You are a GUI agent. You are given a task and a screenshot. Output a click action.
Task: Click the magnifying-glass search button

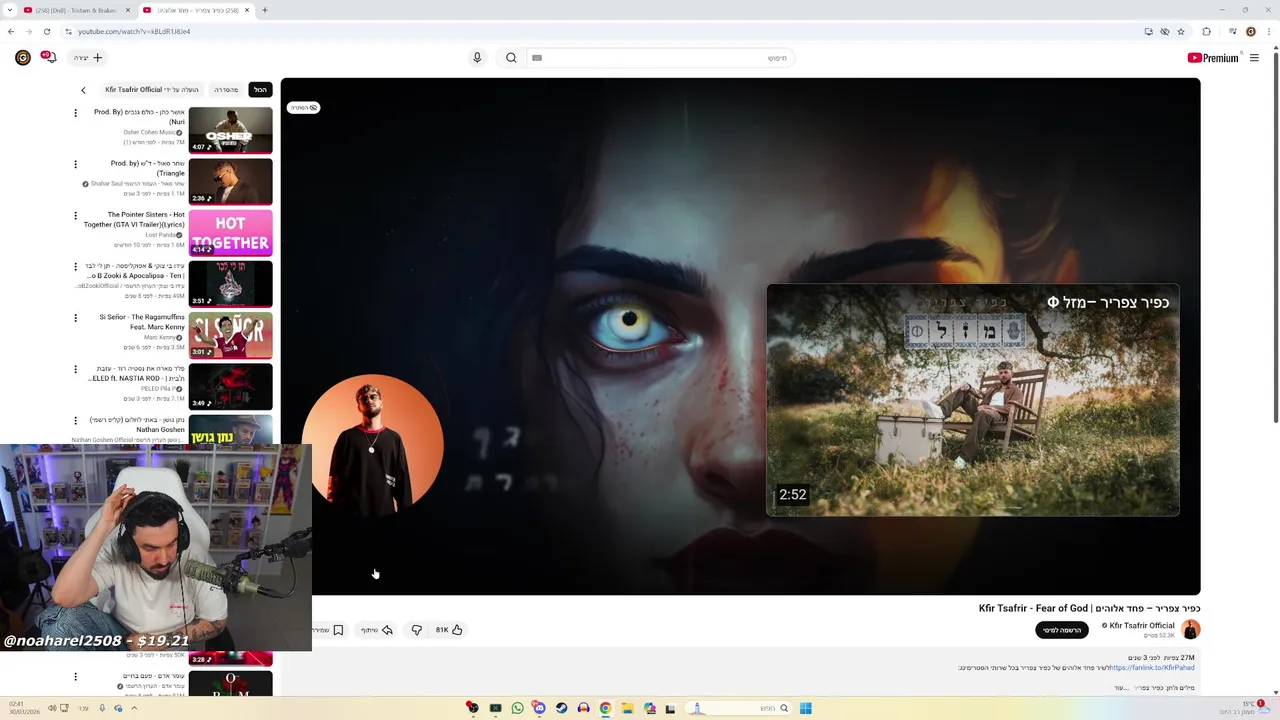(x=511, y=58)
